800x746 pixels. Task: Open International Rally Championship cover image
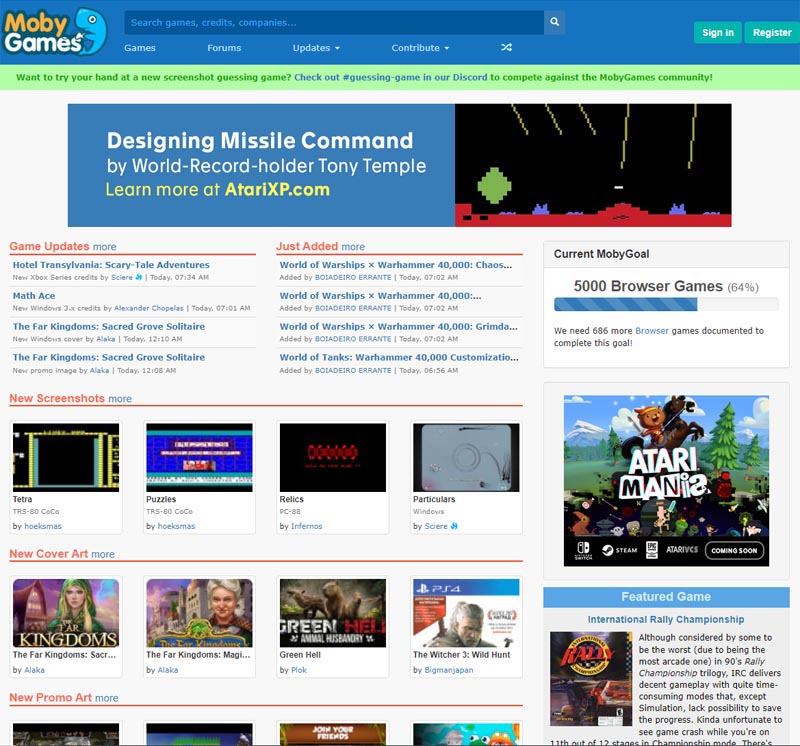pyautogui.click(x=591, y=679)
